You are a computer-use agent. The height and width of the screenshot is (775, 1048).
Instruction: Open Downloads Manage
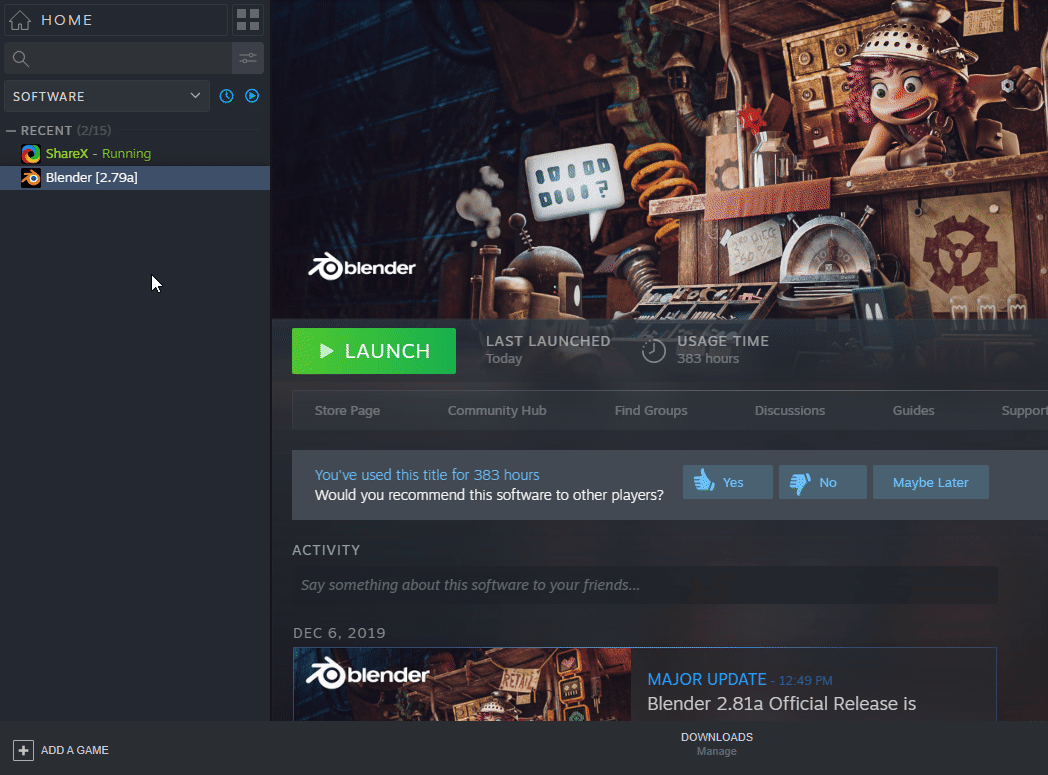tap(716, 744)
